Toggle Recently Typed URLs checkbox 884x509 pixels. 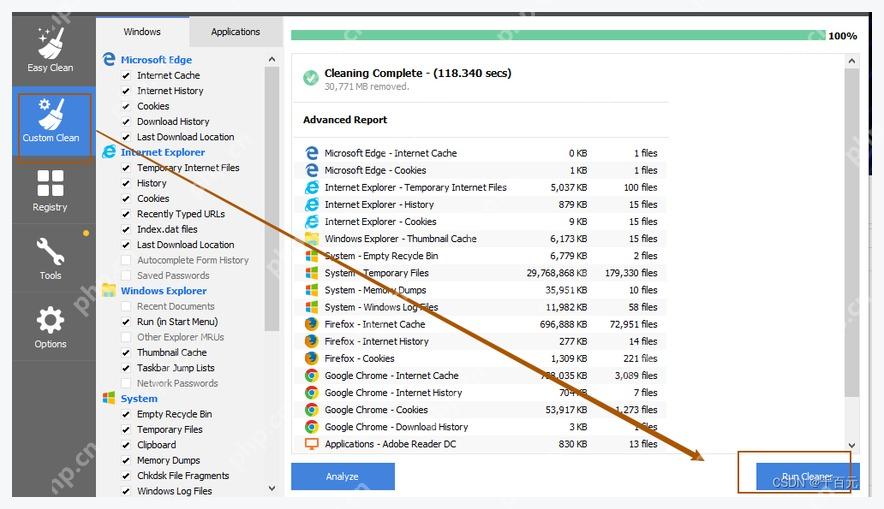click(126, 214)
